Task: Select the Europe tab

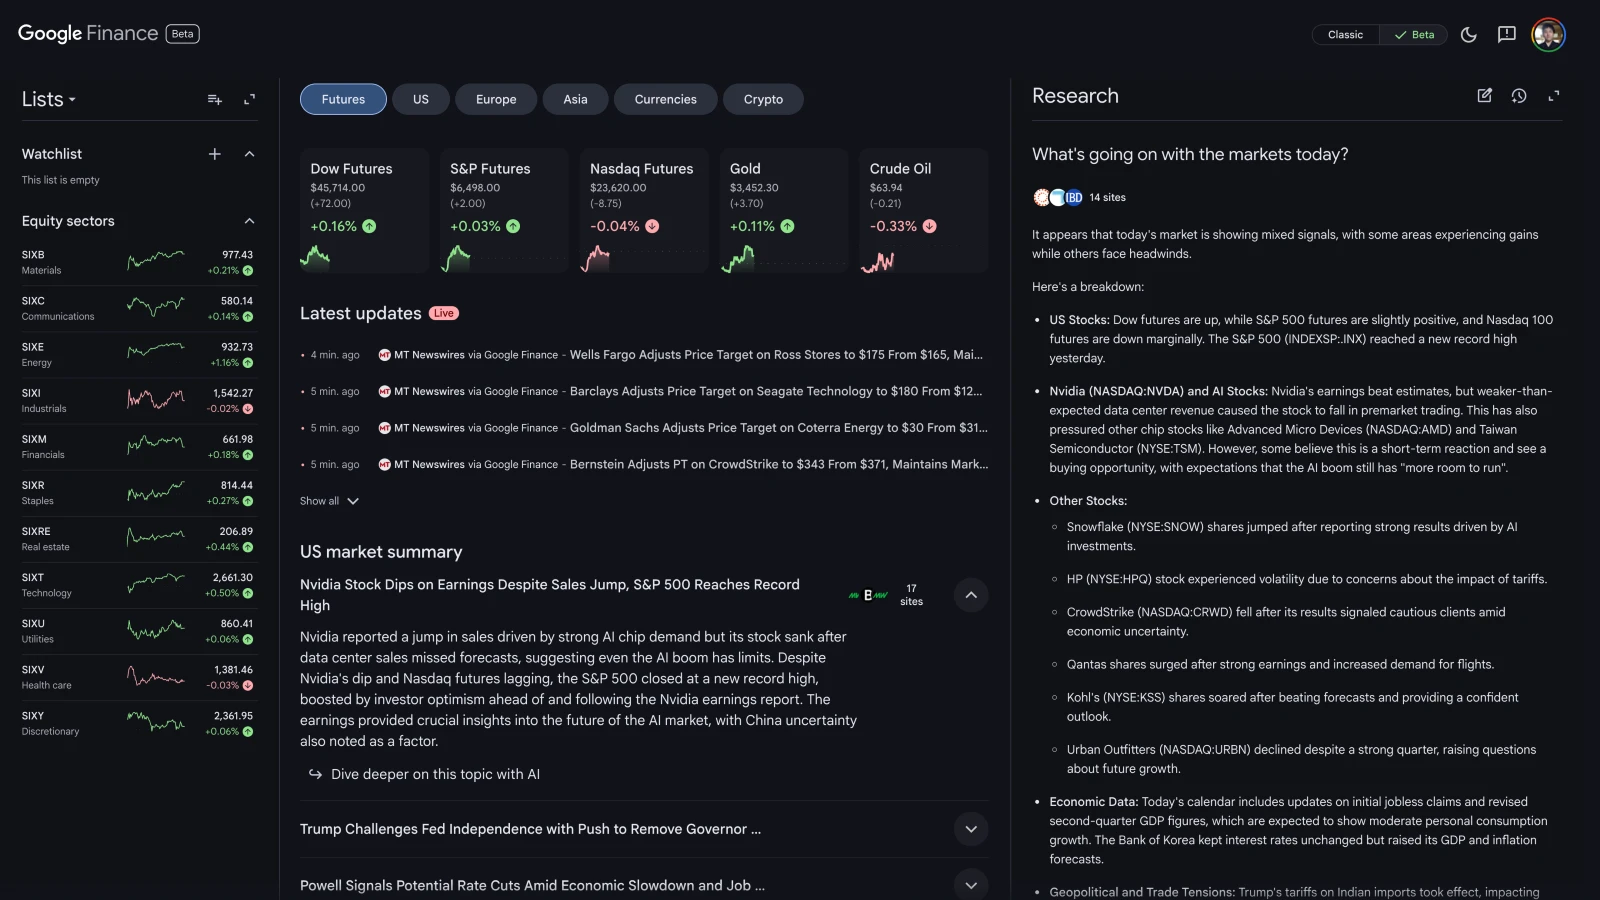Action: [496, 99]
